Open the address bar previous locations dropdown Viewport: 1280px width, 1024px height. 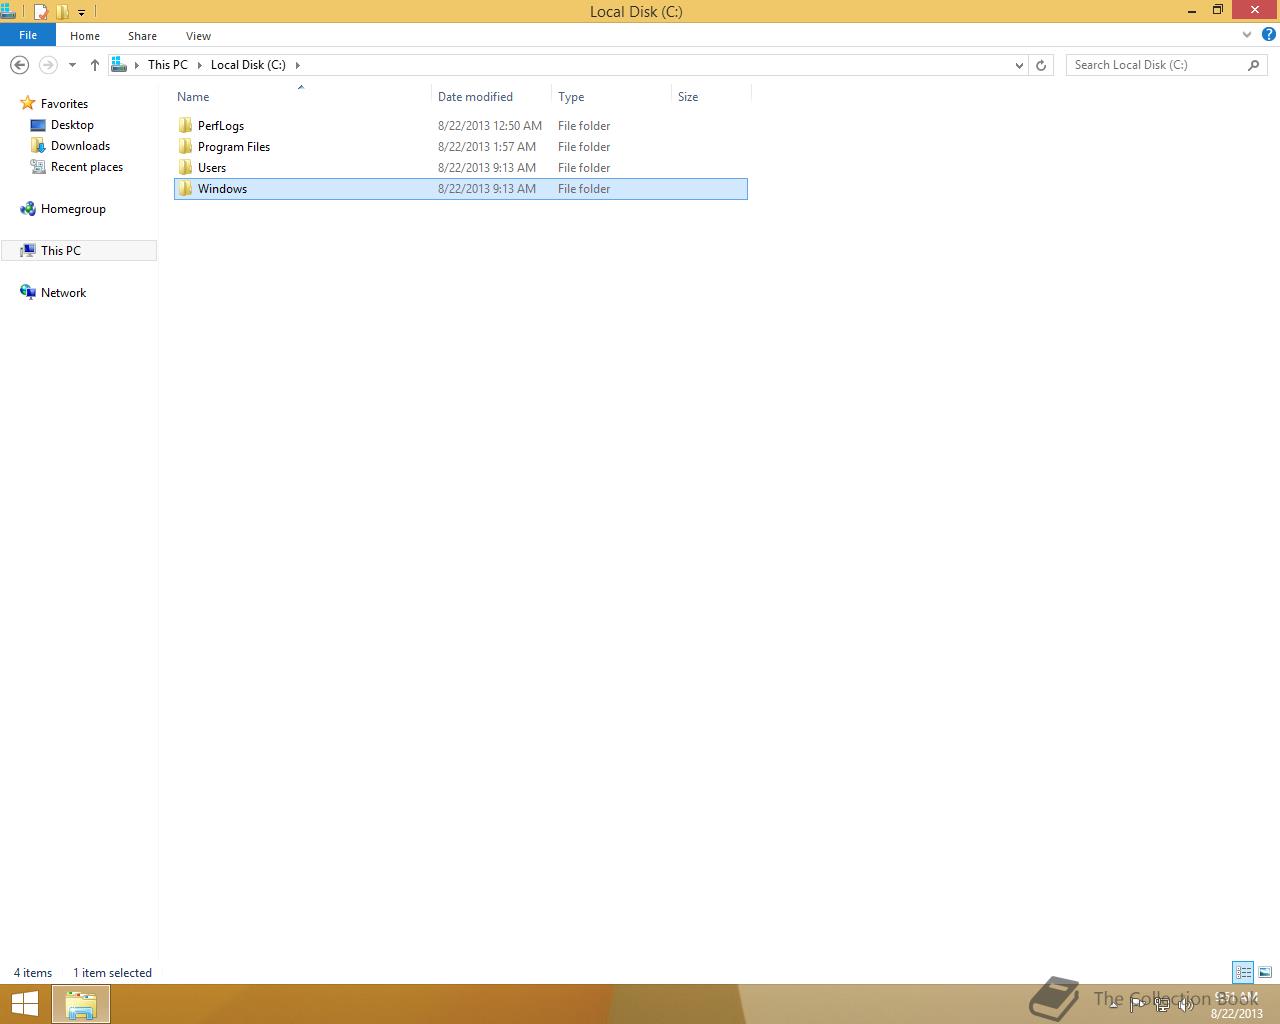point(1019,65)
